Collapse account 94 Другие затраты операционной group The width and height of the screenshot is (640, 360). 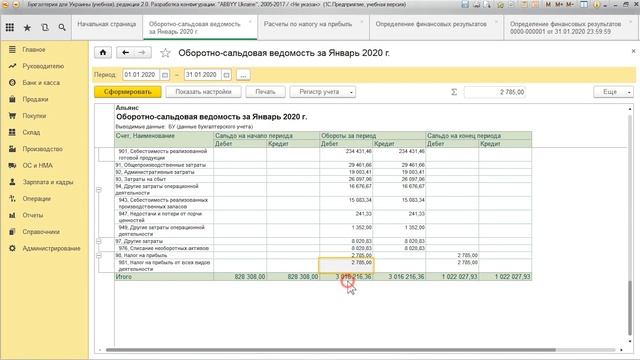(99, 190)
